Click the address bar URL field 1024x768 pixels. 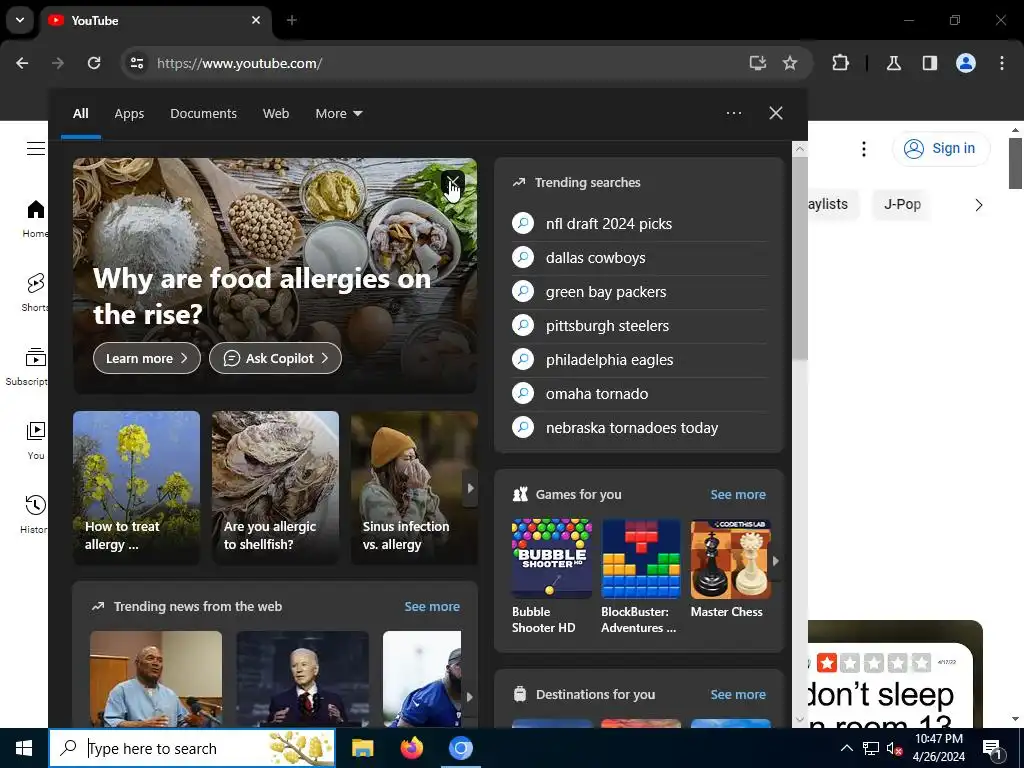tap(444, 63)
